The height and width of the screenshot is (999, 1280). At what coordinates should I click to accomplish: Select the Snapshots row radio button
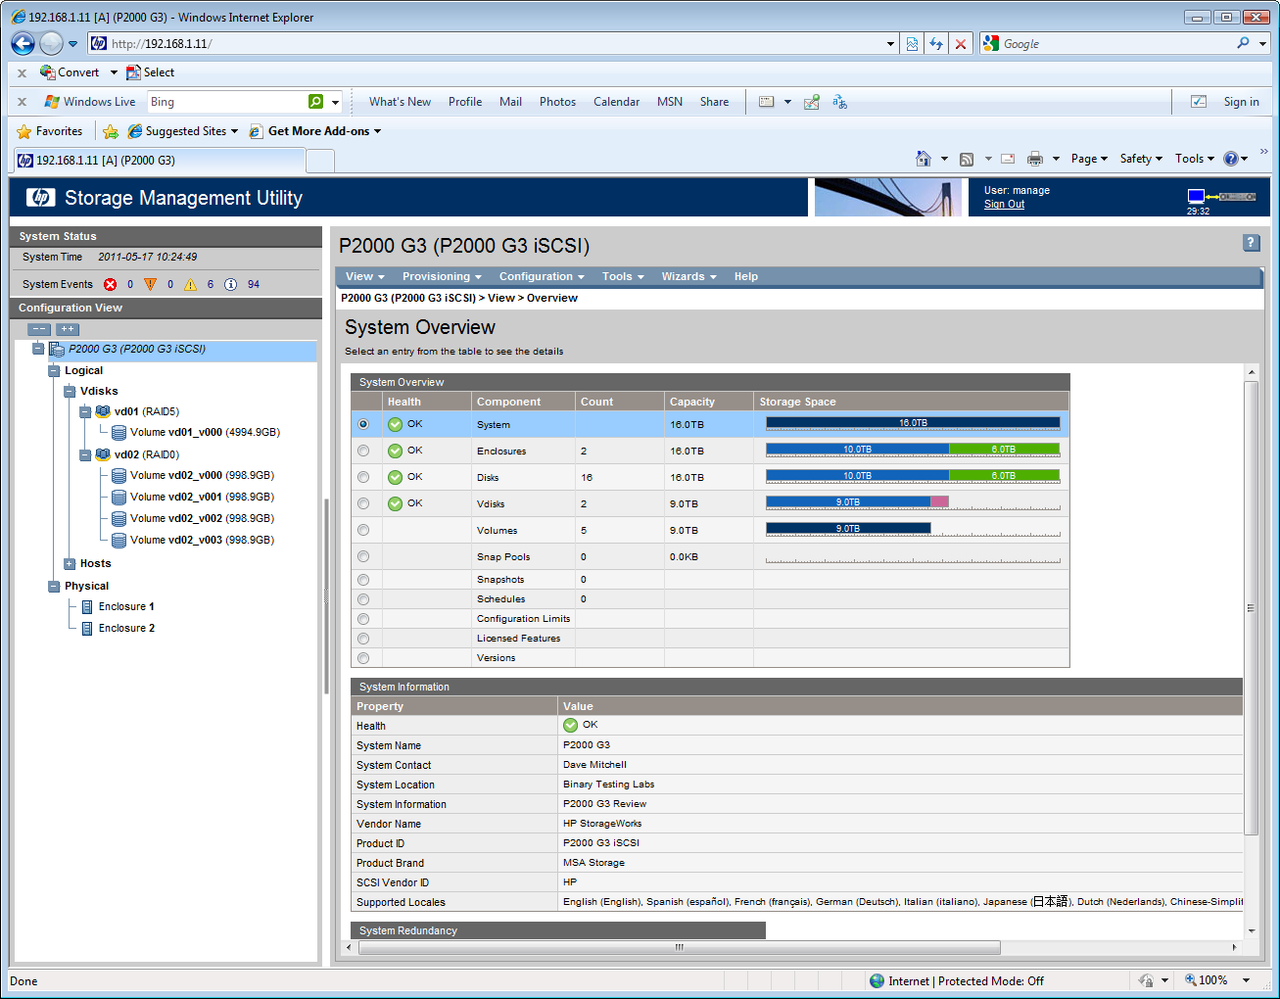pos(363,580)
